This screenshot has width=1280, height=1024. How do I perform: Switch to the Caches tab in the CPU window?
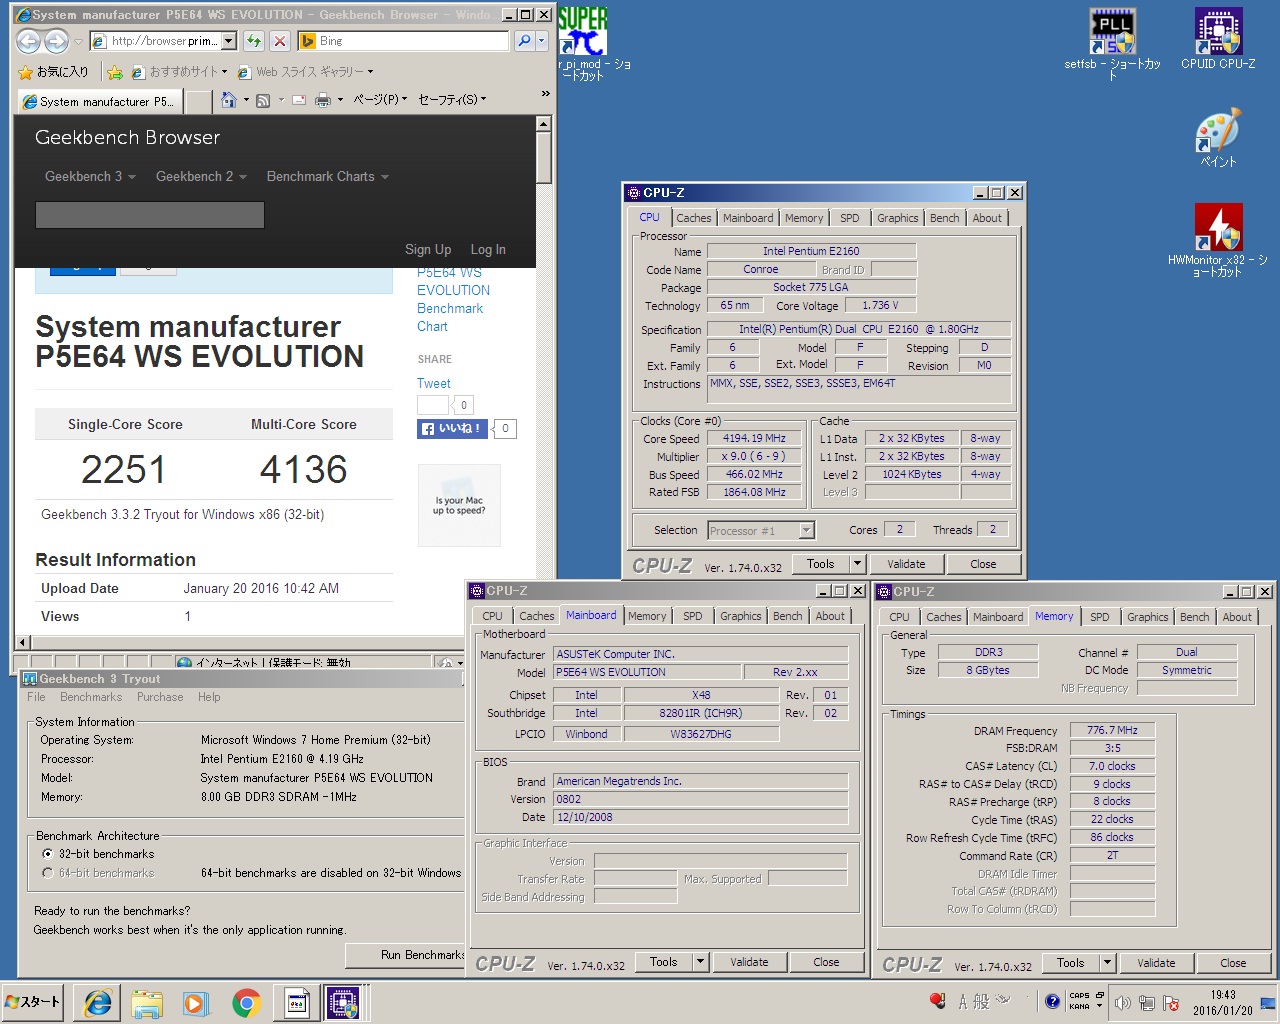(x=693, y=218)
